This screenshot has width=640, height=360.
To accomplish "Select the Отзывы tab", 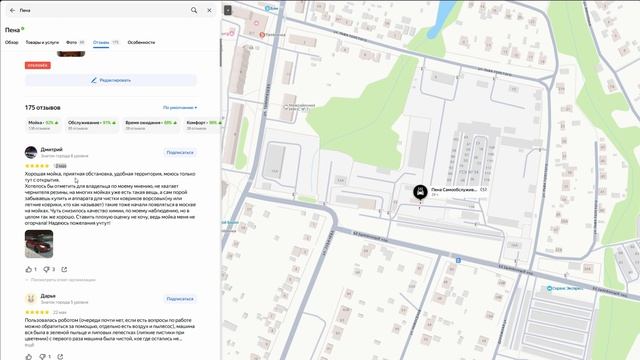I will [x=106, y=42].
